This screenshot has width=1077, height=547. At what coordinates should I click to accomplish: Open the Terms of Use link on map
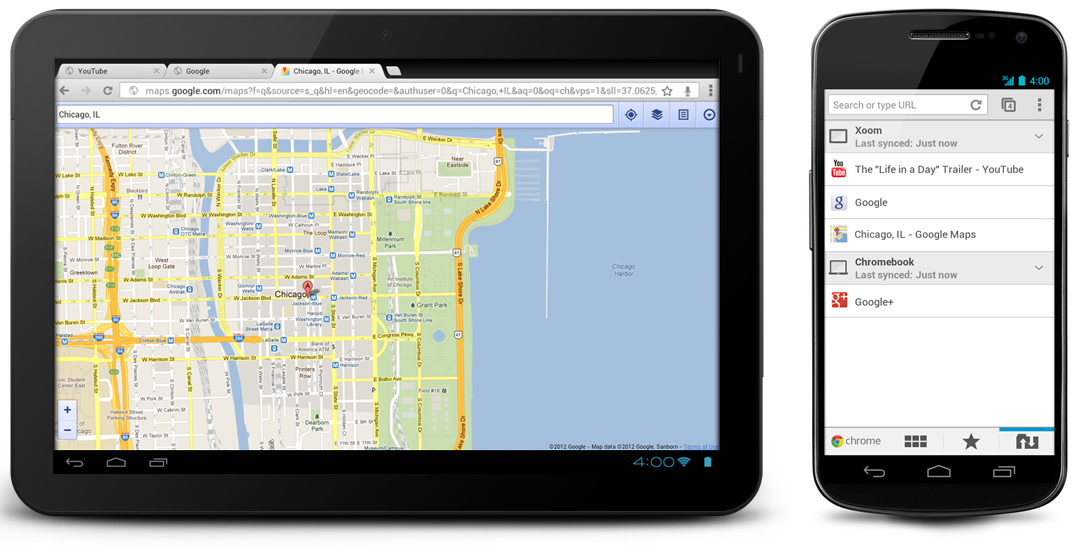click(701, 447)
